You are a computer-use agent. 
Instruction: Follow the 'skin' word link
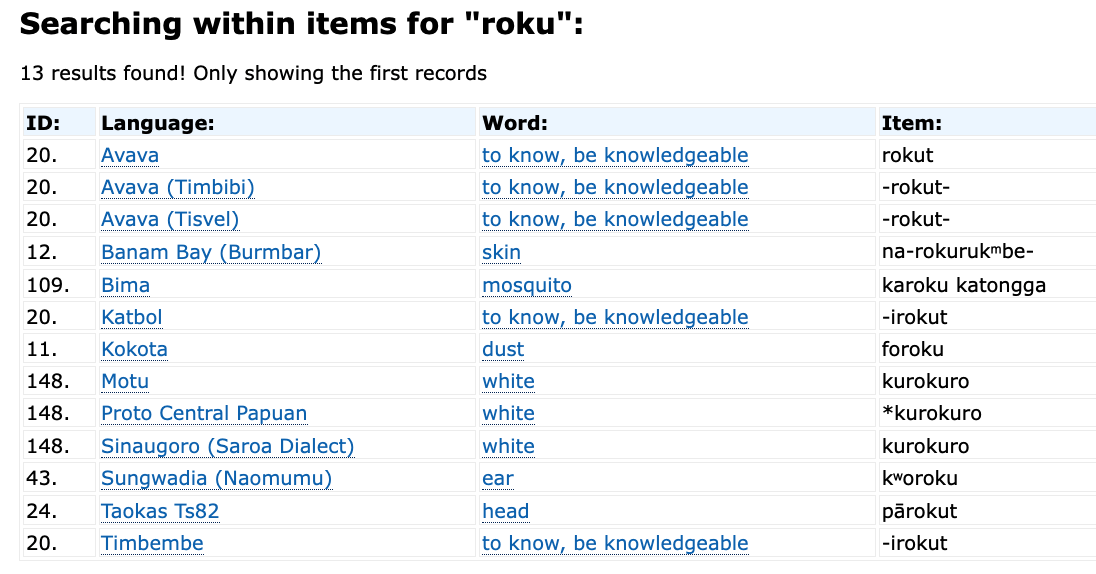(x=501, y=252)
